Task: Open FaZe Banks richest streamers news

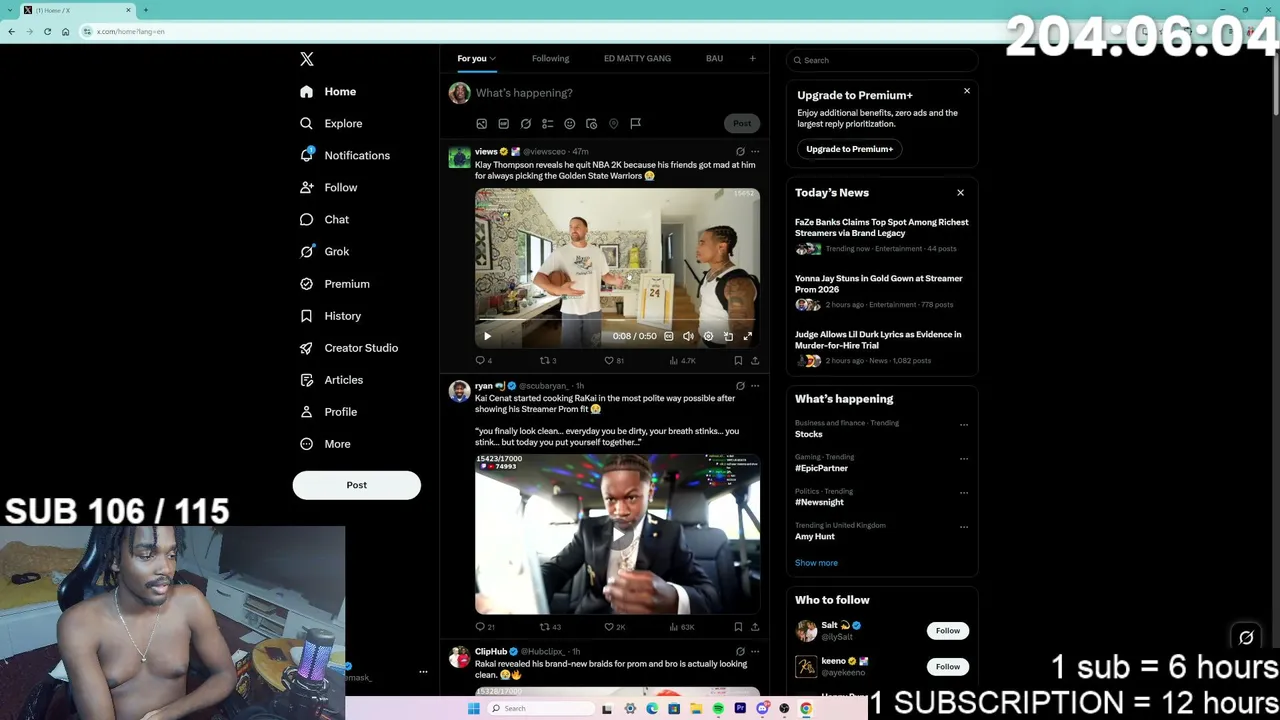Action: pos(882,228)
